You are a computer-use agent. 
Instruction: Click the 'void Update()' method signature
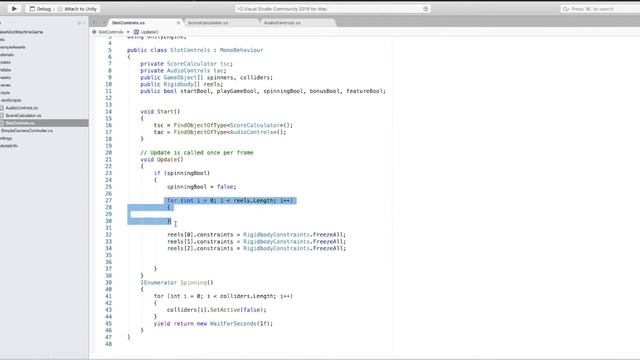point(162,160)
